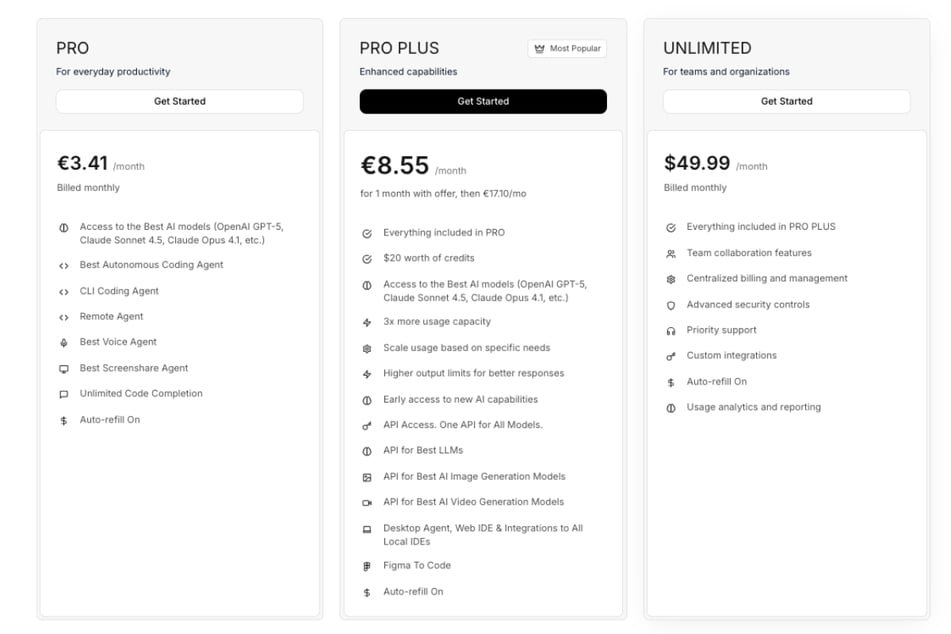The image size is (951, 634).
Task: Click the €8.55 price in PRO PLUS
Action: coord(395,165)
